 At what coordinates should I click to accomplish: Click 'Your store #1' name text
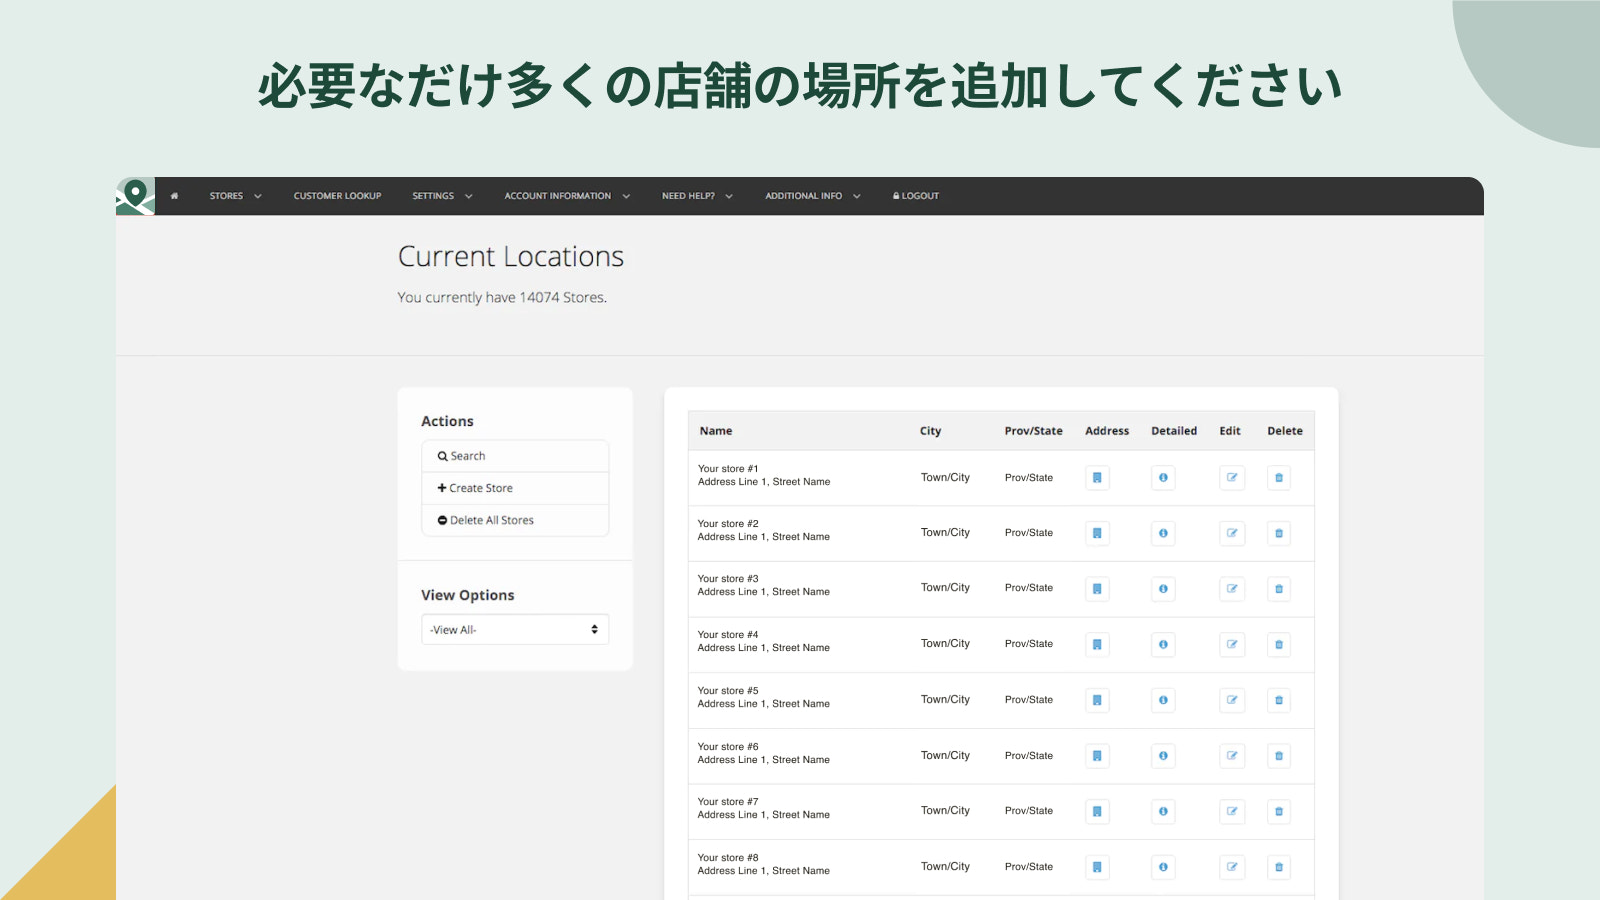[728, 469]
